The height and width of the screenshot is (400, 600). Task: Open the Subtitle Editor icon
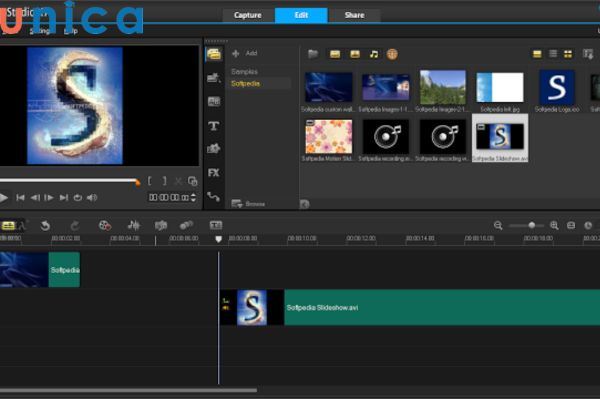pos(216,225)
